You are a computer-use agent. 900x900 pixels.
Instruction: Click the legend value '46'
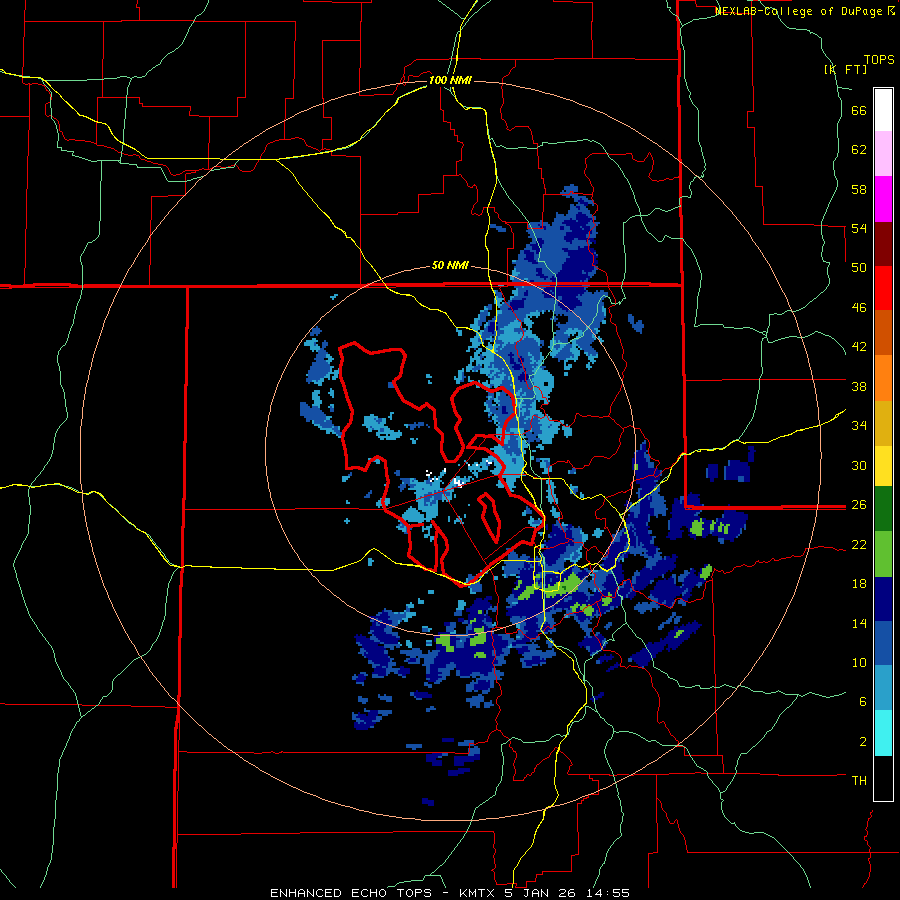(x=859, y=308)
